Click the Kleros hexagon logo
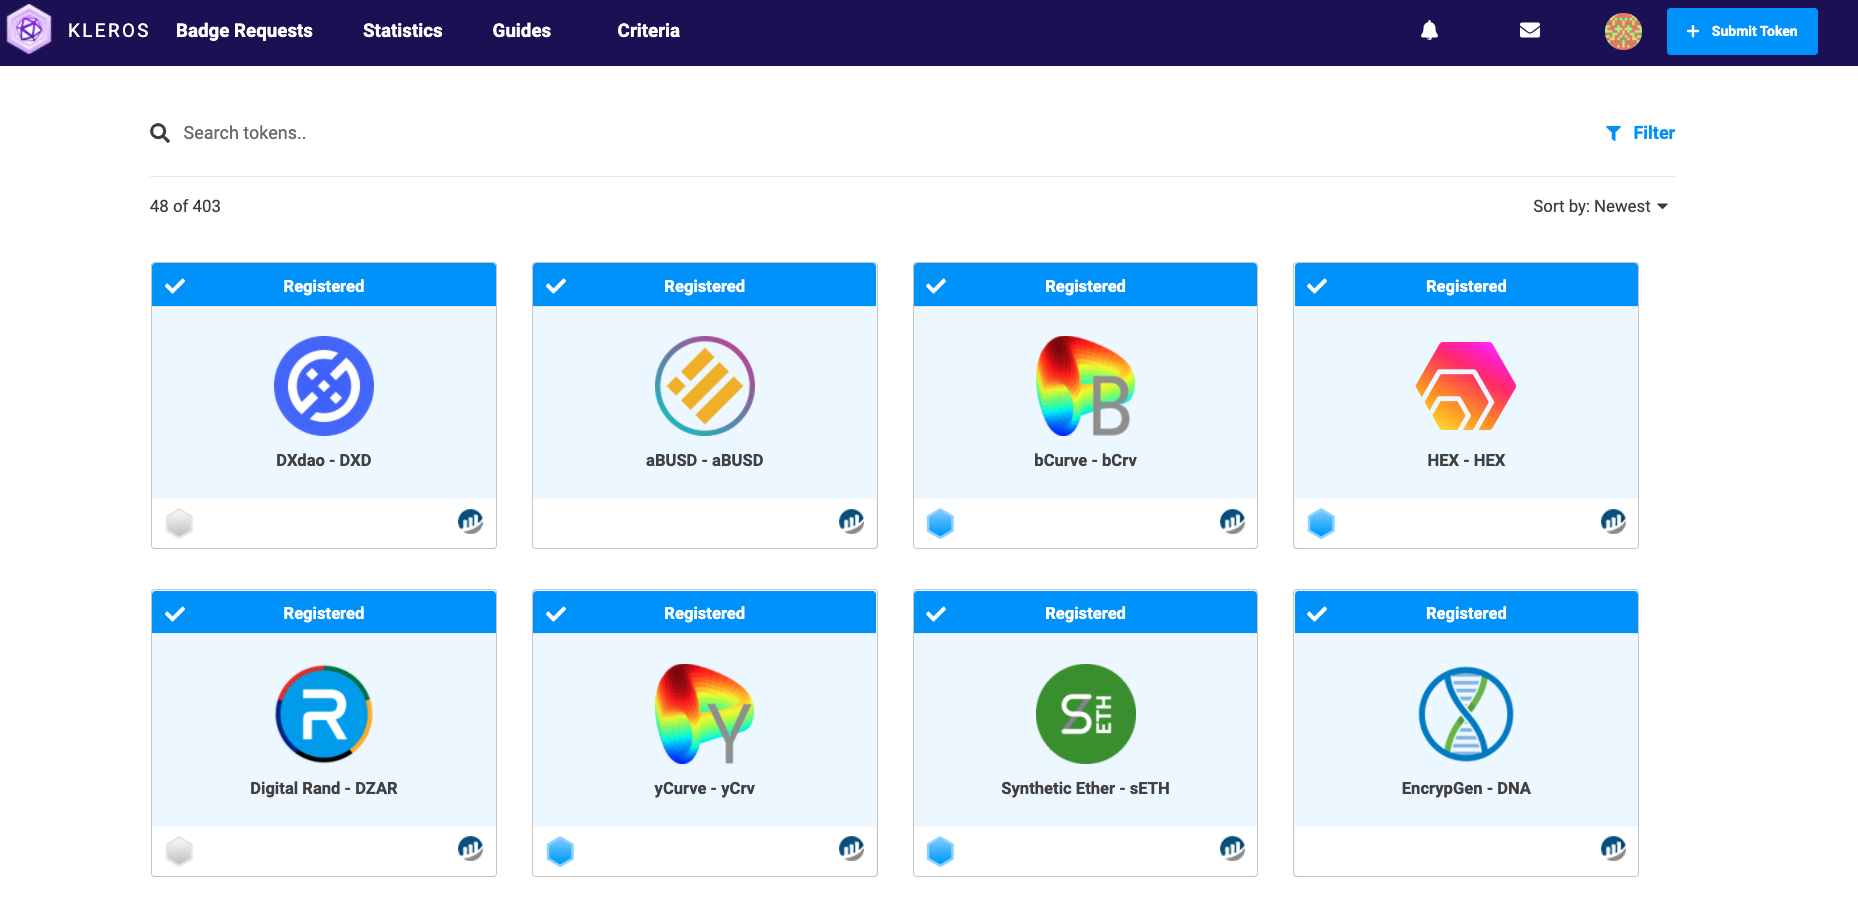The width and height of the screenshot is (1858, 900). pyautogui.click(x=29, y=30)
